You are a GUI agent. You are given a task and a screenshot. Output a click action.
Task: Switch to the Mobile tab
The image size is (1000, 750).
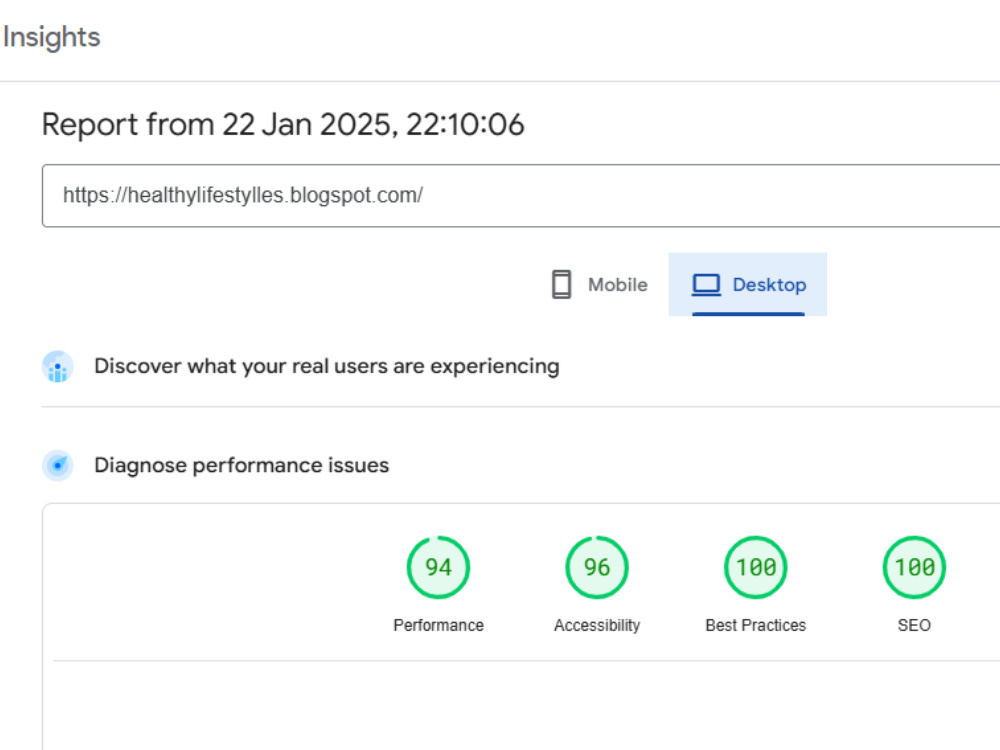(x=599, y=284)
